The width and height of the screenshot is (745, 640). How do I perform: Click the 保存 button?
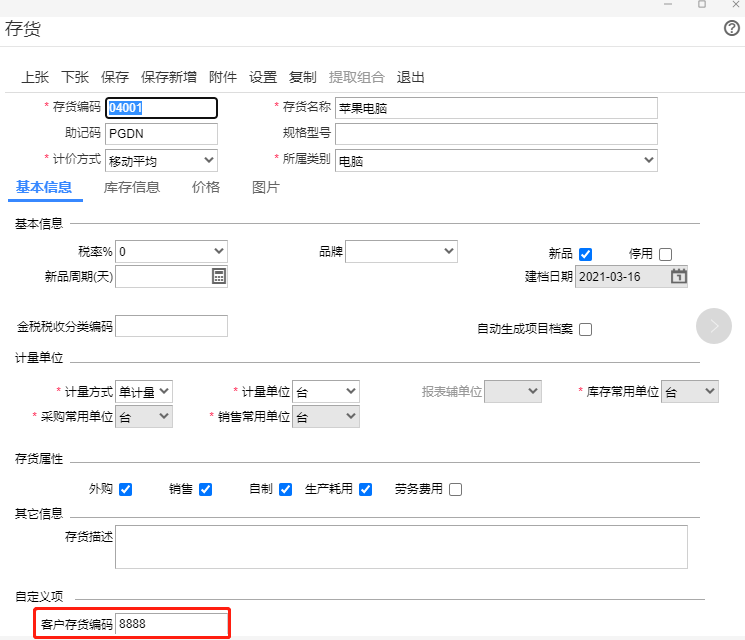(115, 77)
